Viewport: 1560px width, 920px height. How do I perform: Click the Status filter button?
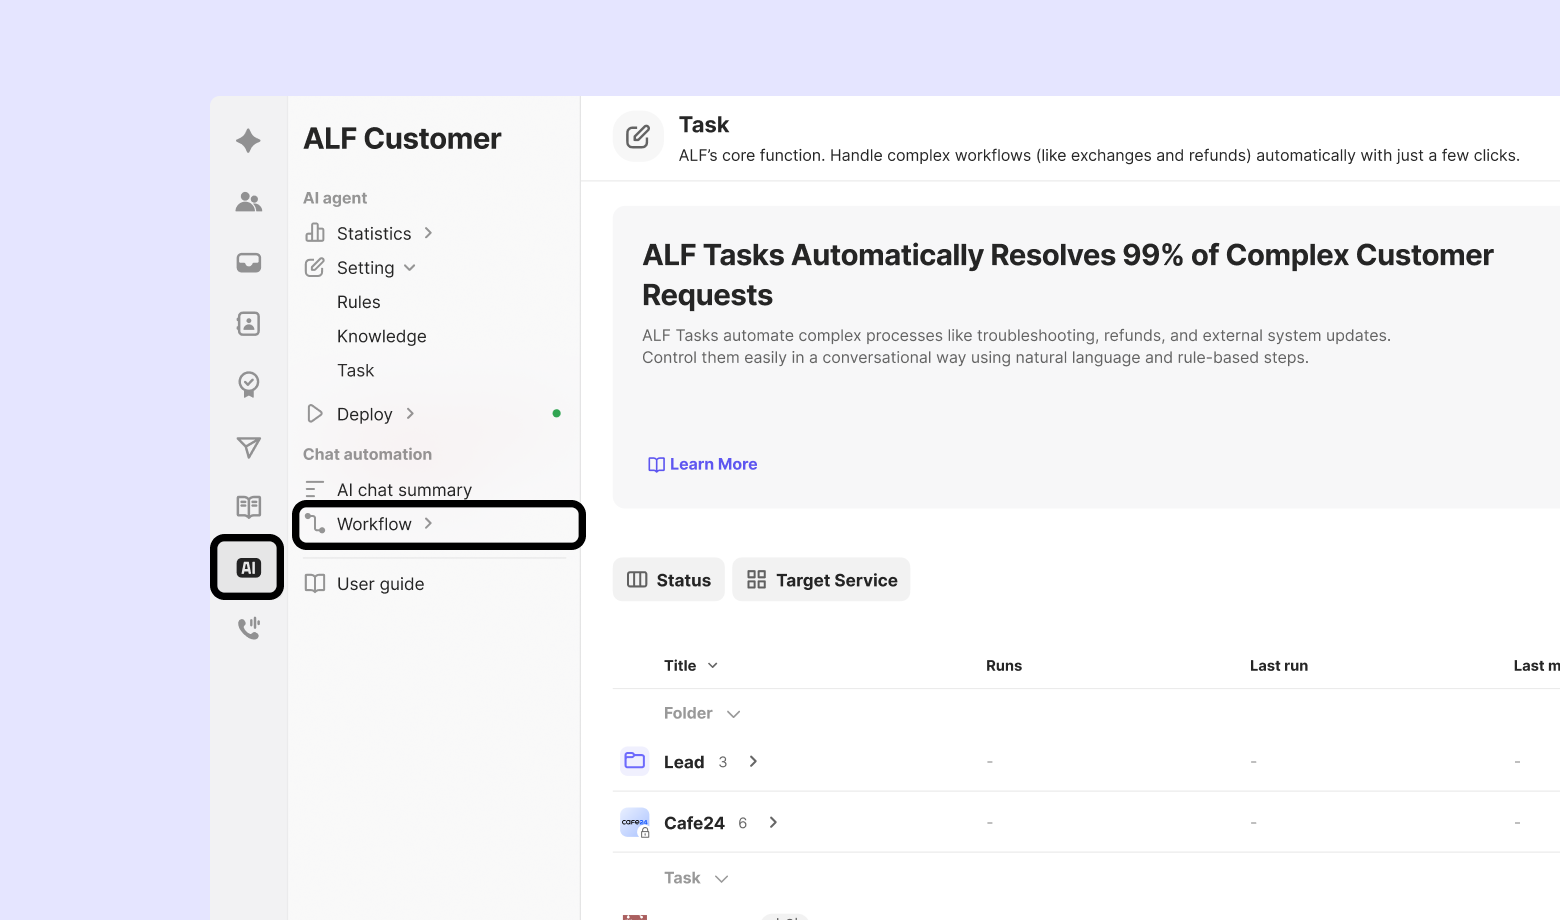(x=669, y=580)
